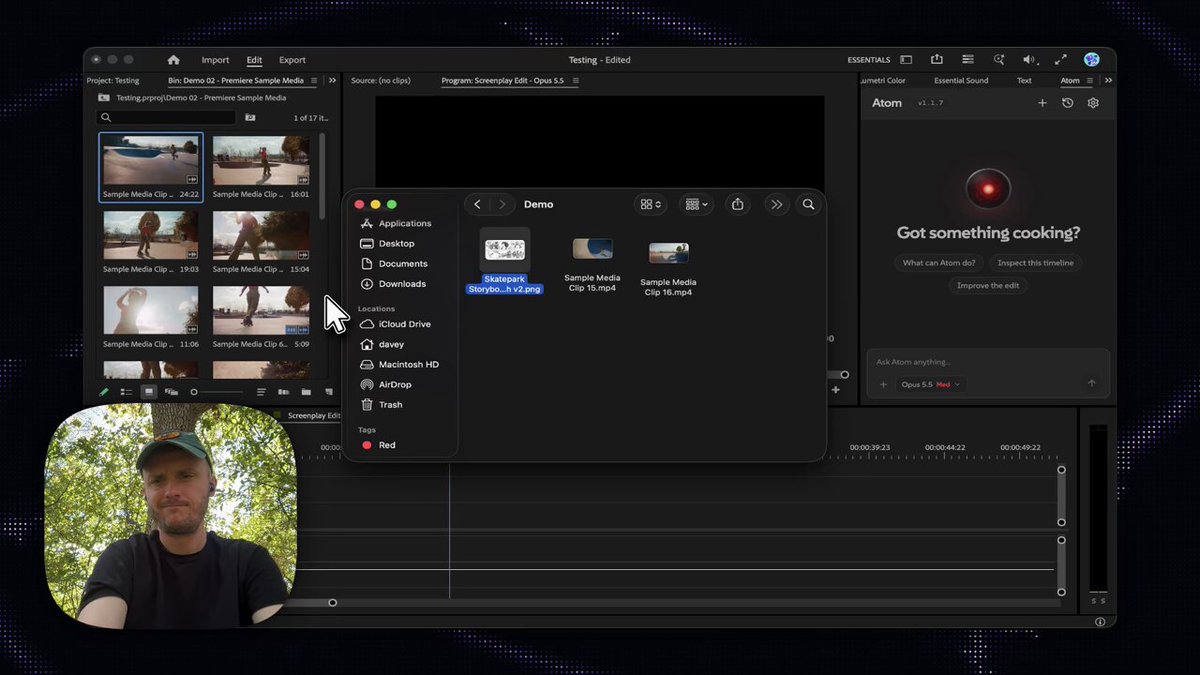Click the plus button below Program monitor
Screen dimensions: 1200x675
tap(836, 390)
